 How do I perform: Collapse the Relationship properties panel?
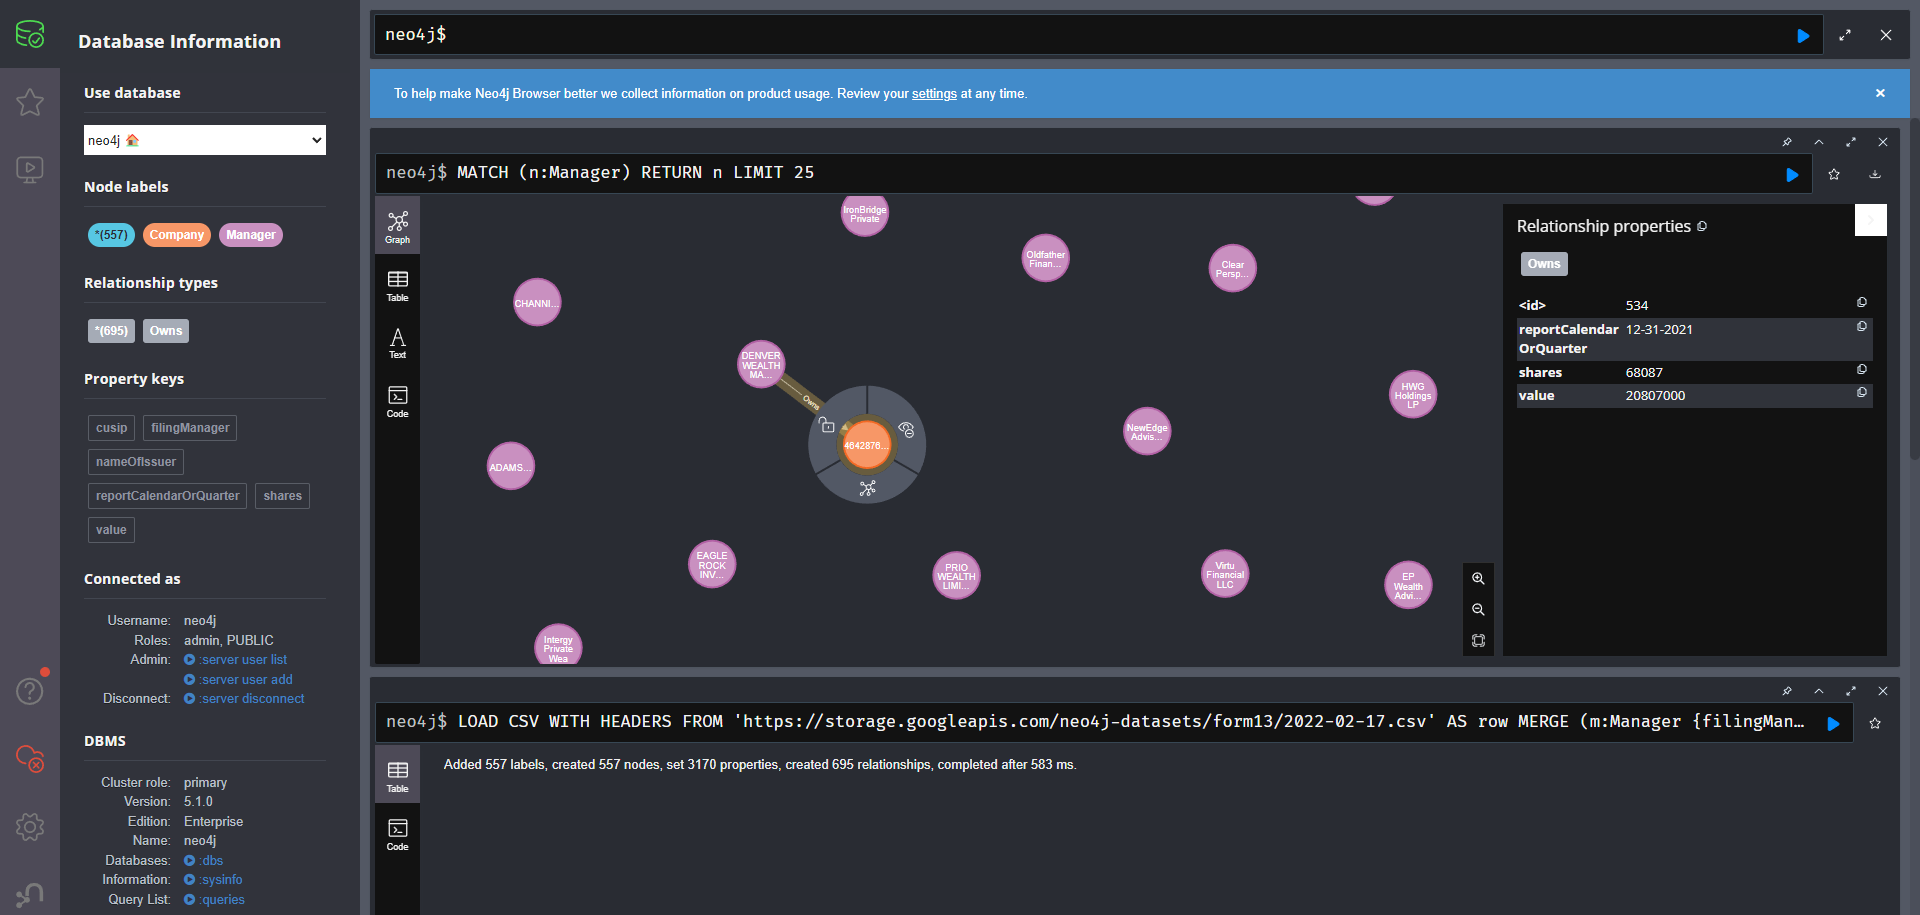coord(1871,220)
